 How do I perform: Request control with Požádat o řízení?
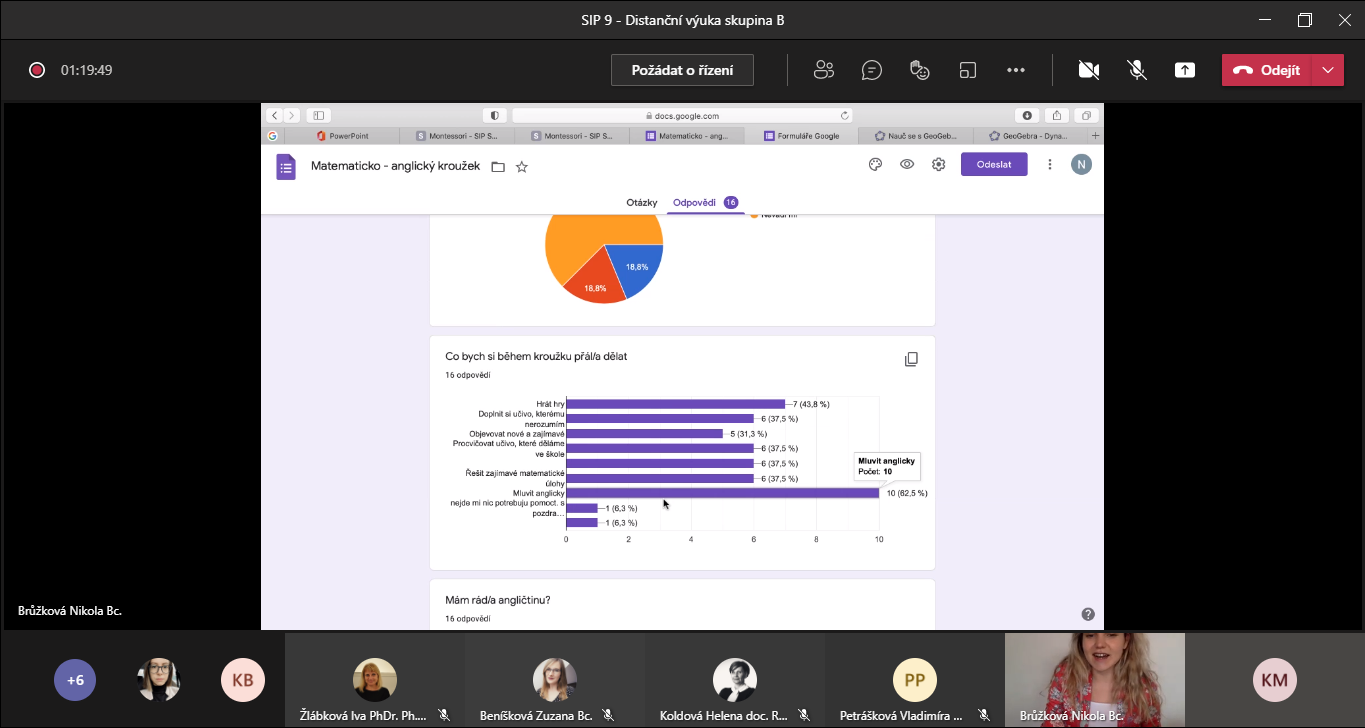[x=682, y=70]
